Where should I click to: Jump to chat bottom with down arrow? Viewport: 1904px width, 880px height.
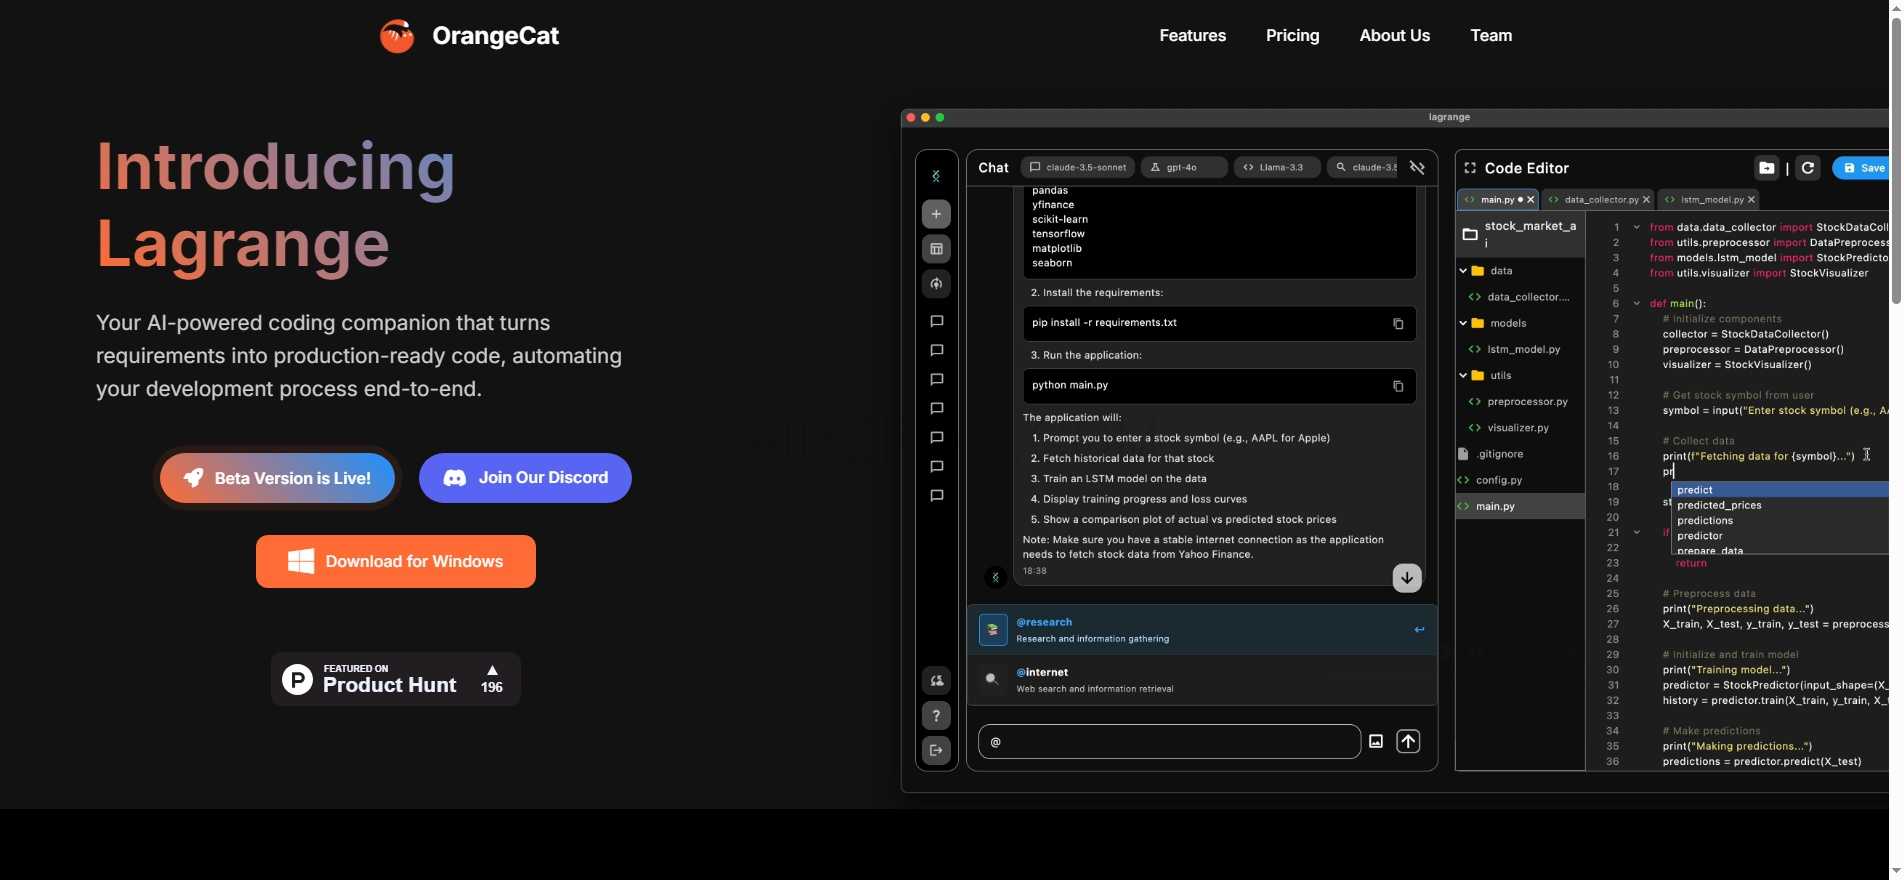point(1407,578)
